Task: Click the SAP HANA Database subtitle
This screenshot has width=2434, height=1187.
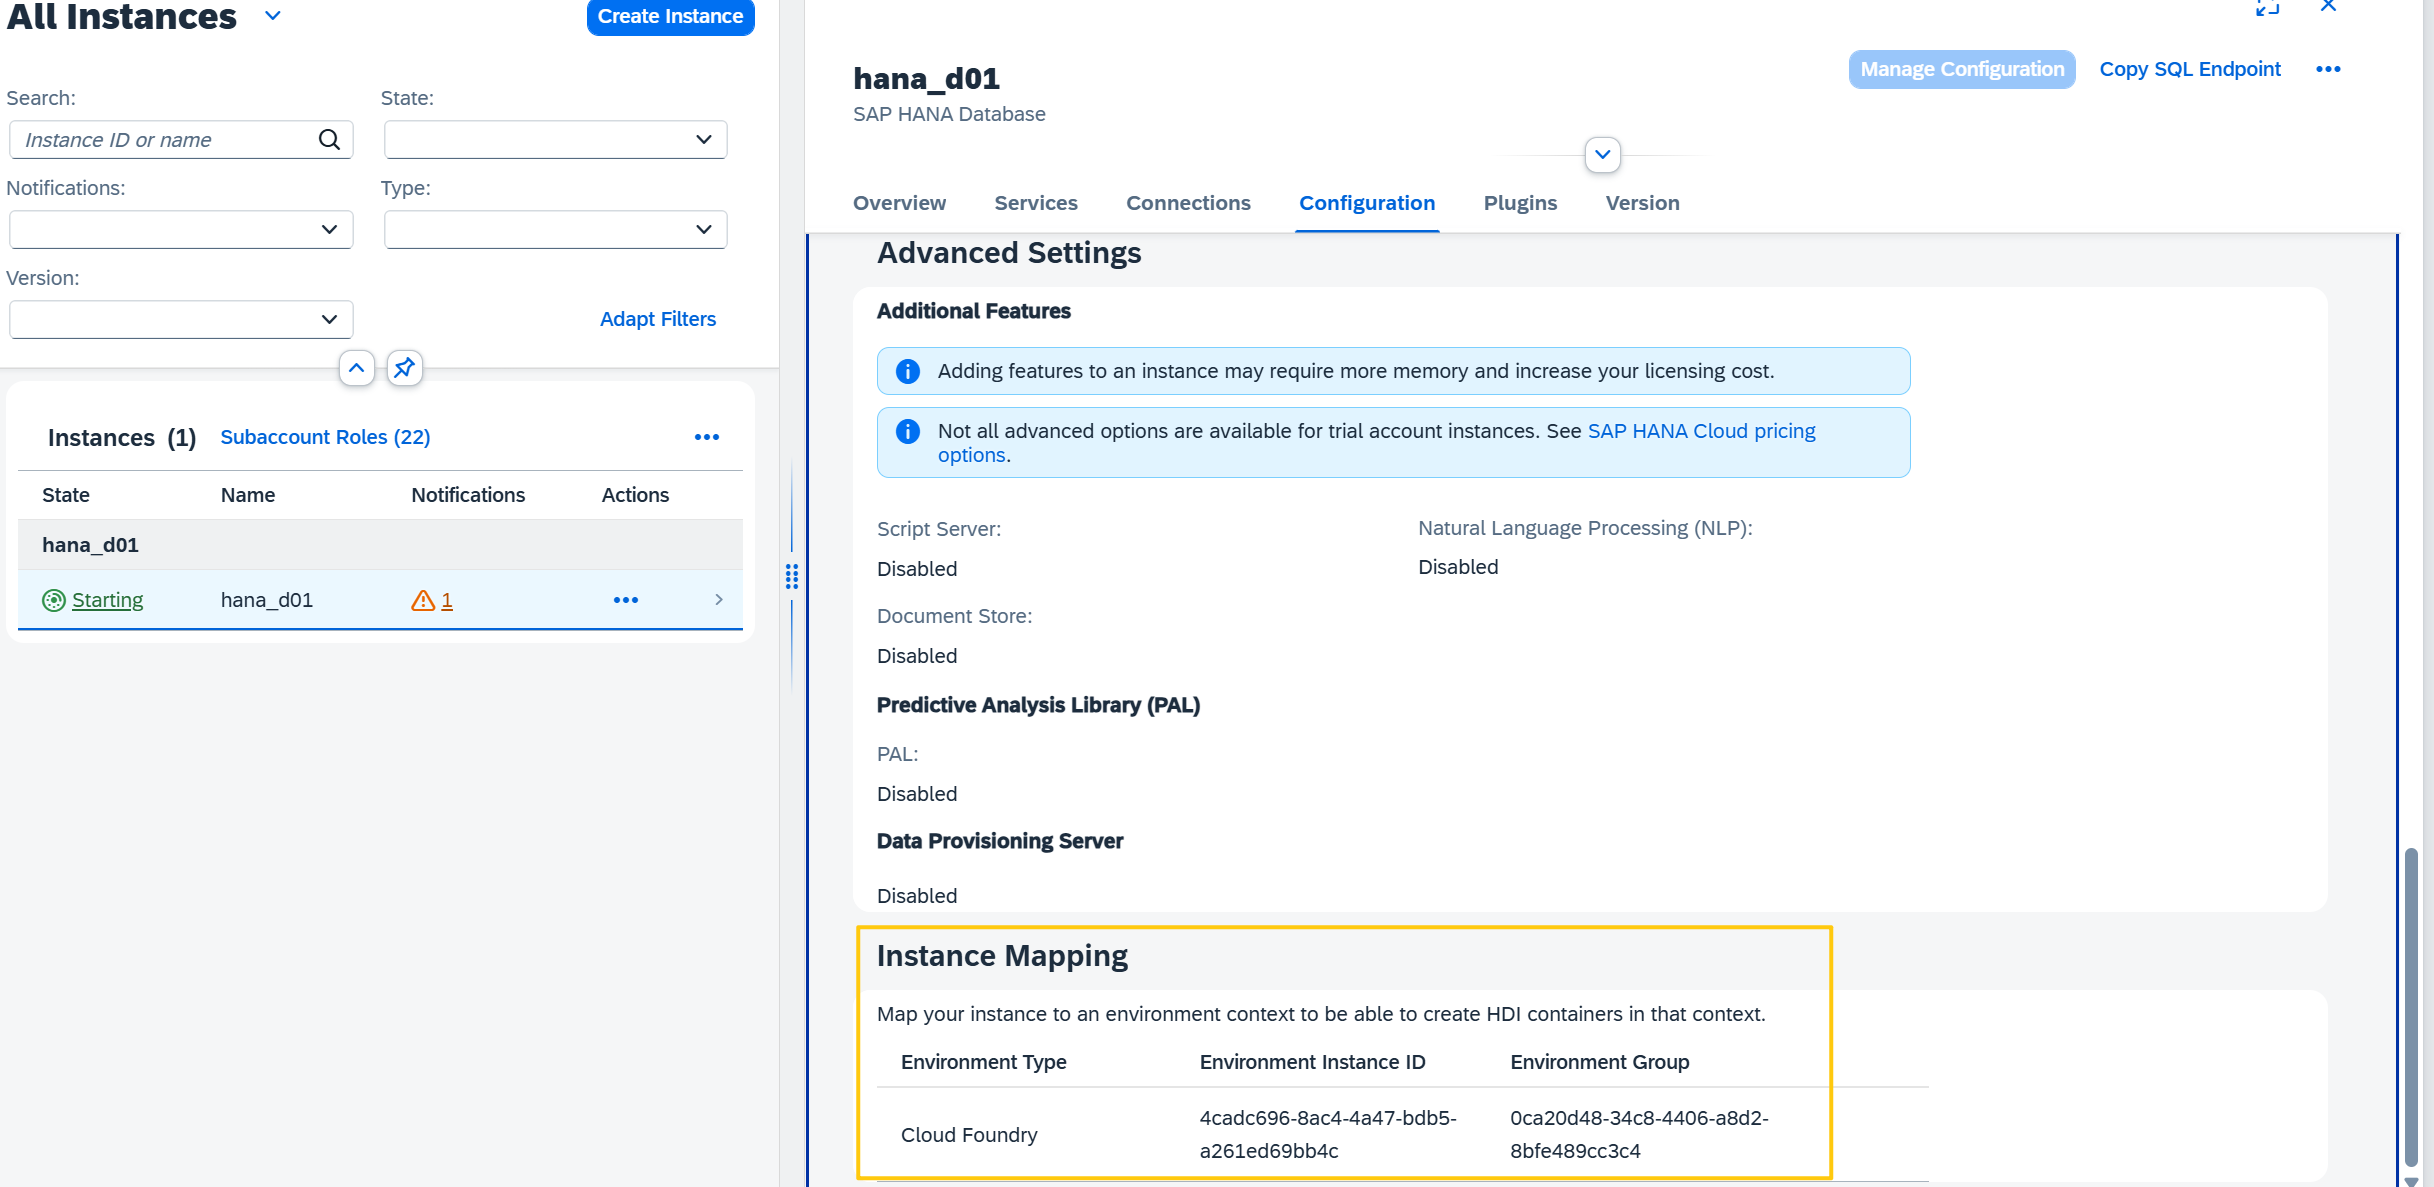Action: pos(949,114)
